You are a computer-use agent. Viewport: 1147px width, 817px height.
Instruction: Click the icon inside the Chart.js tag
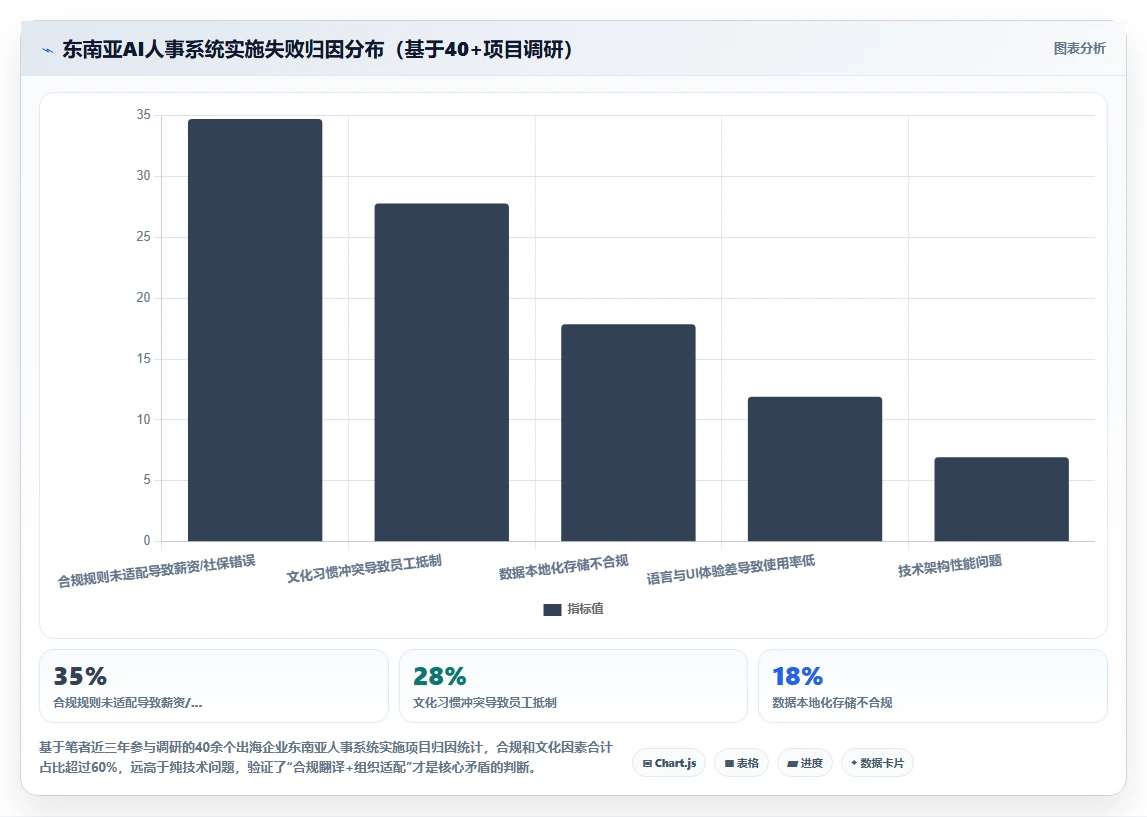647,764
